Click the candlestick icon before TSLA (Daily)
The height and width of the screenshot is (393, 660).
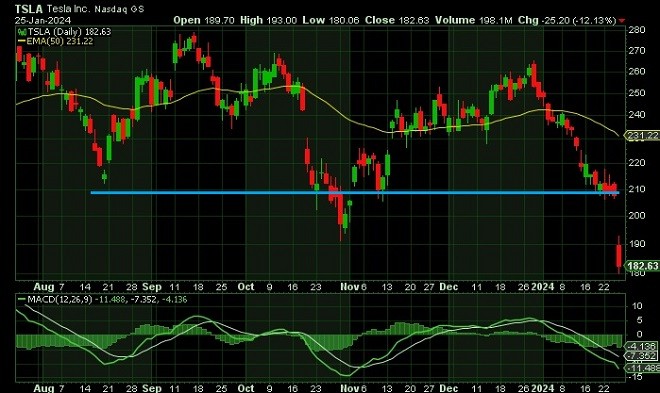[x=22, y=32]
